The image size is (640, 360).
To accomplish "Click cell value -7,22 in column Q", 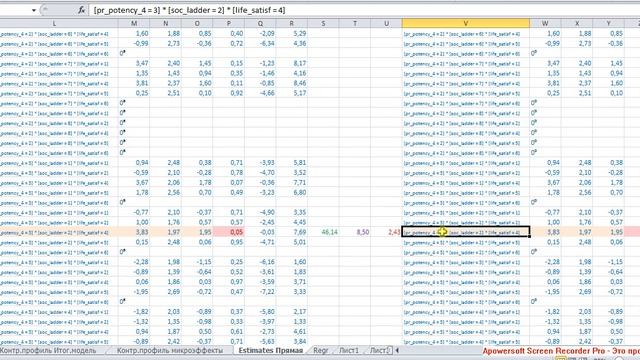I will [267, 292].
